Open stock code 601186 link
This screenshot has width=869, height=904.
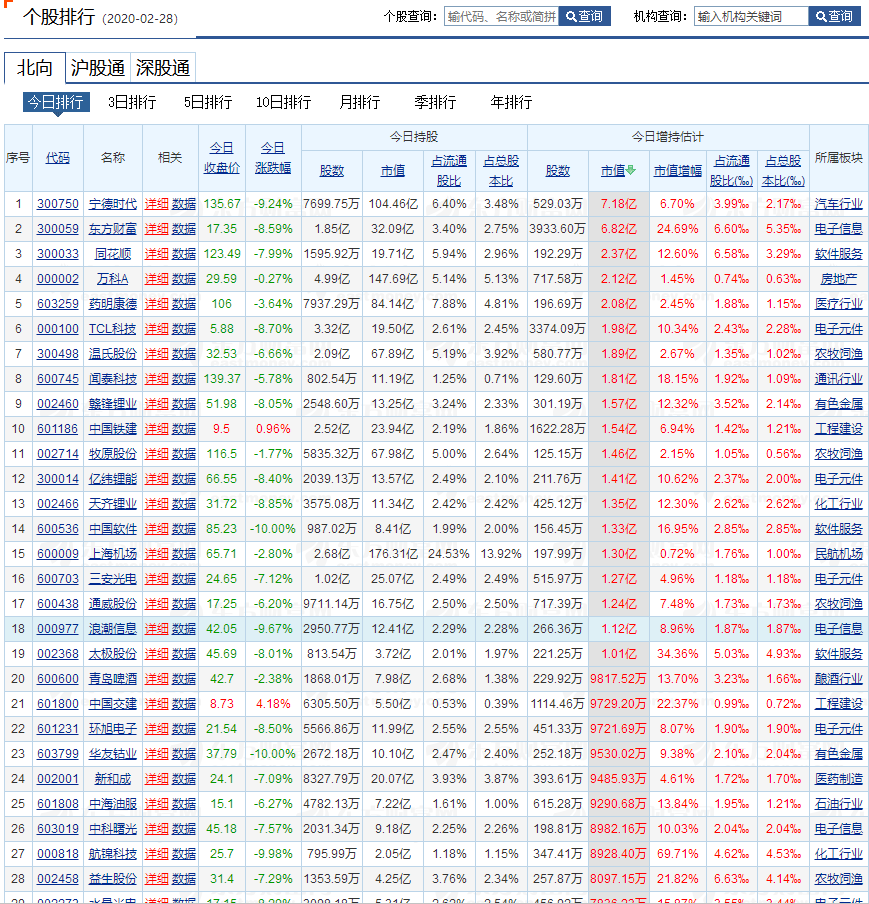[x=58, y=429]
